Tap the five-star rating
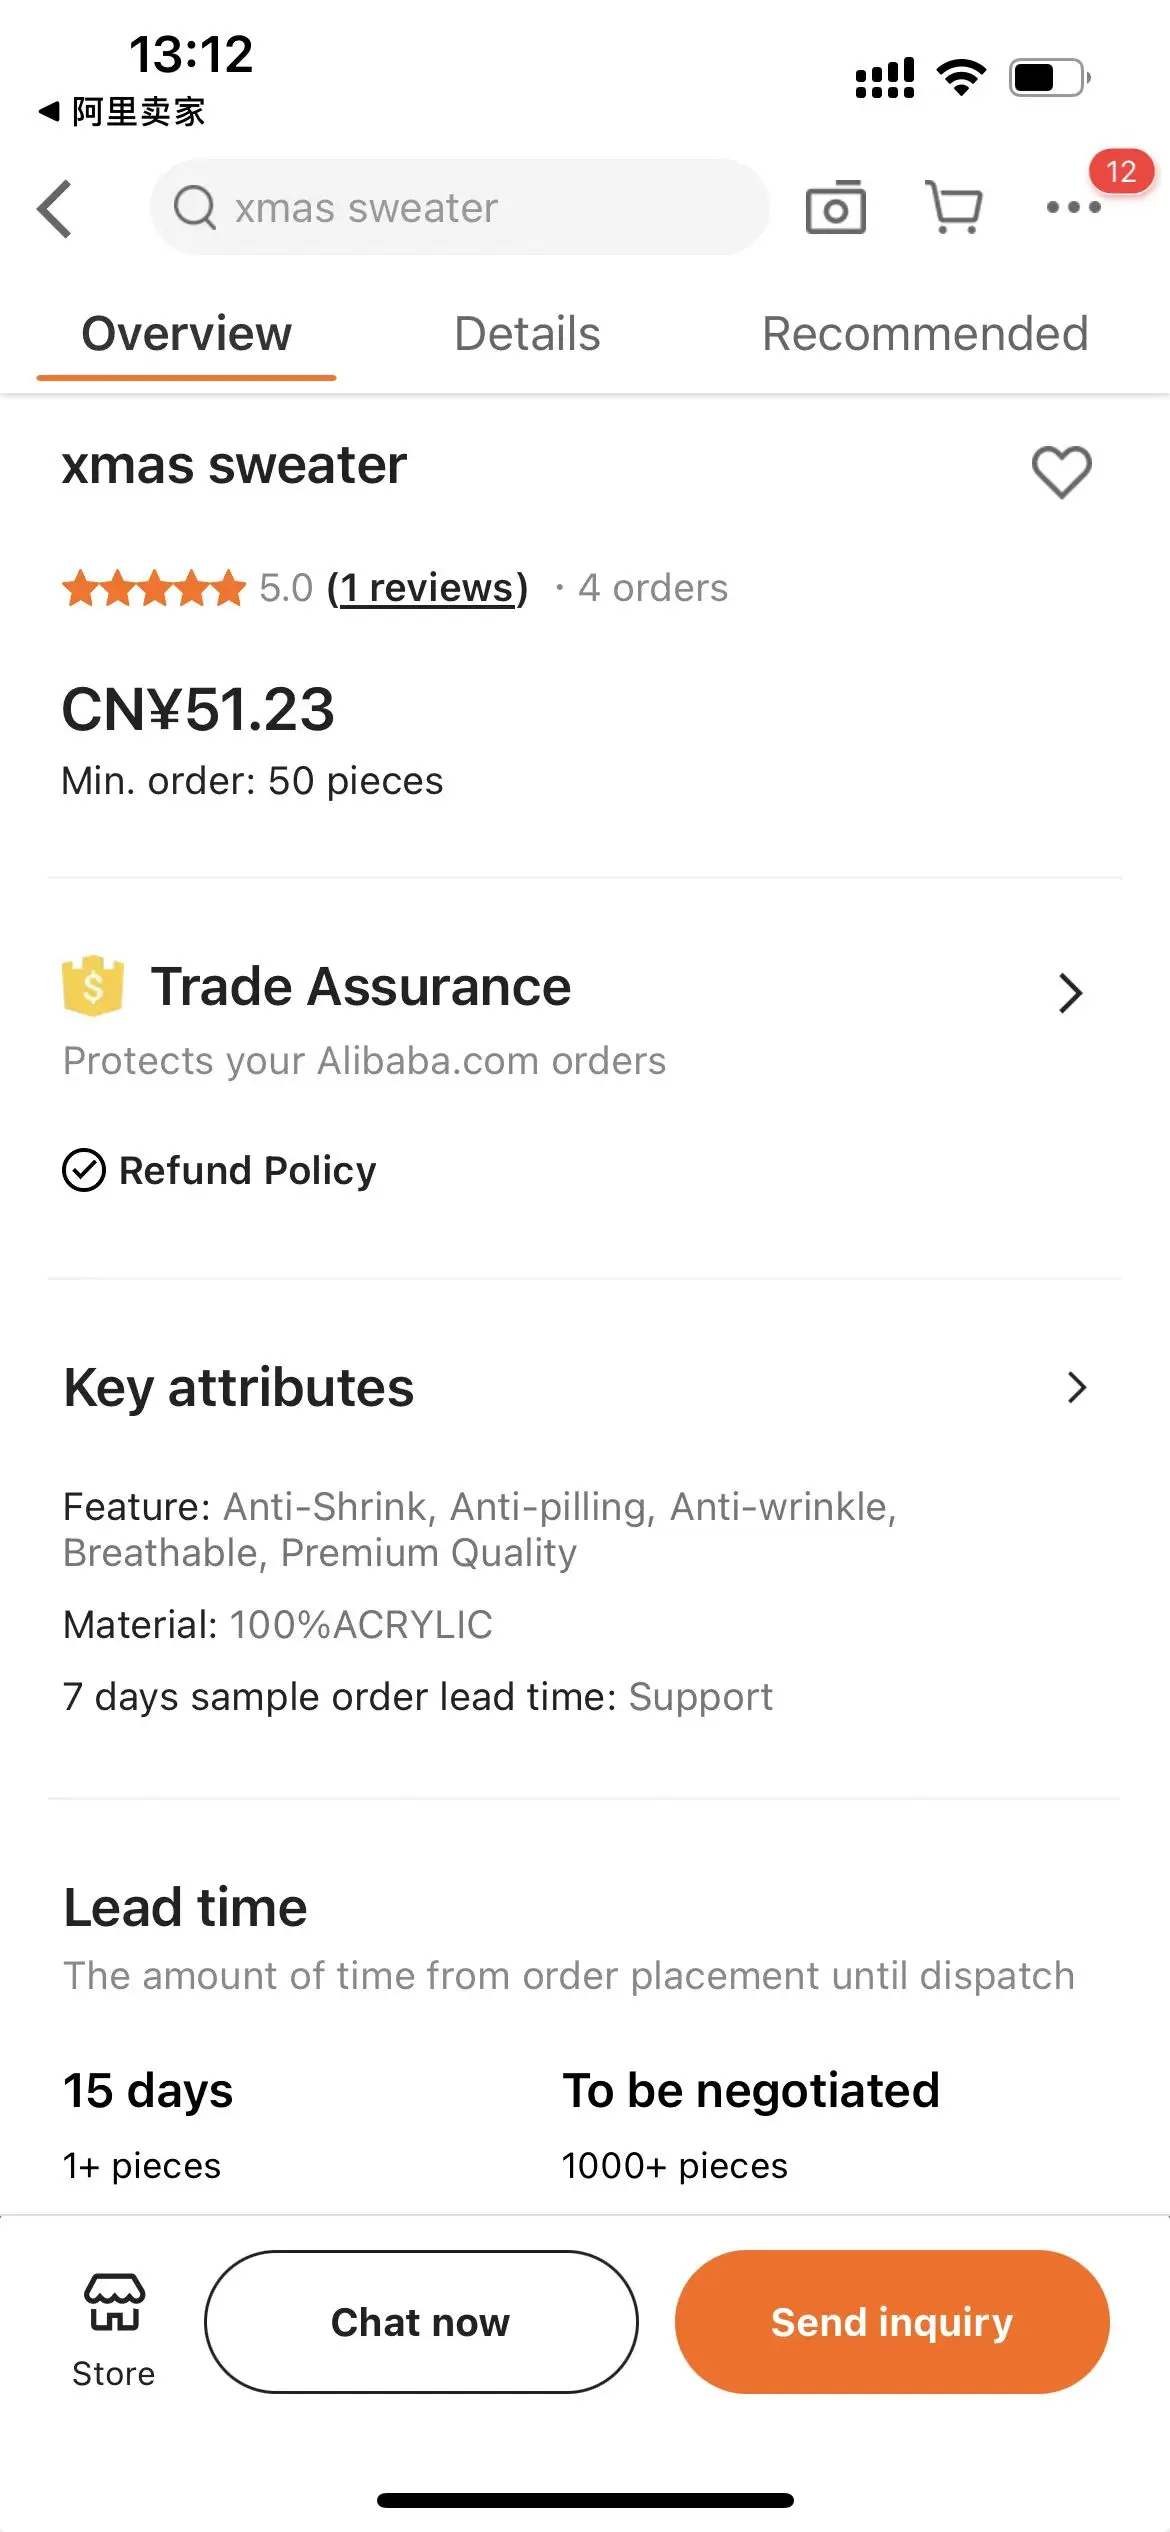Viewport: 1170px width, 2532px height. point(154,588)
